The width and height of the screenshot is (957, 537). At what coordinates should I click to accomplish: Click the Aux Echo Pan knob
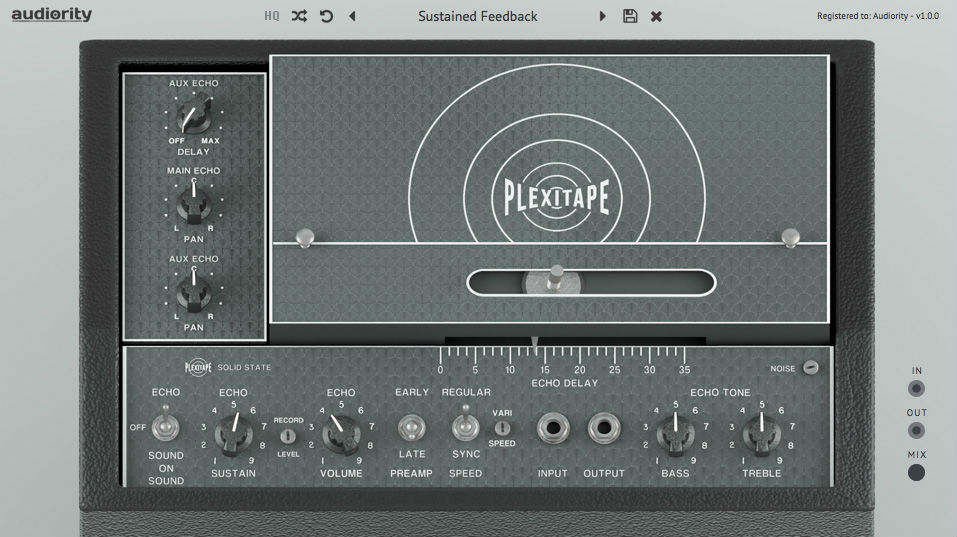tap(193, 292)
